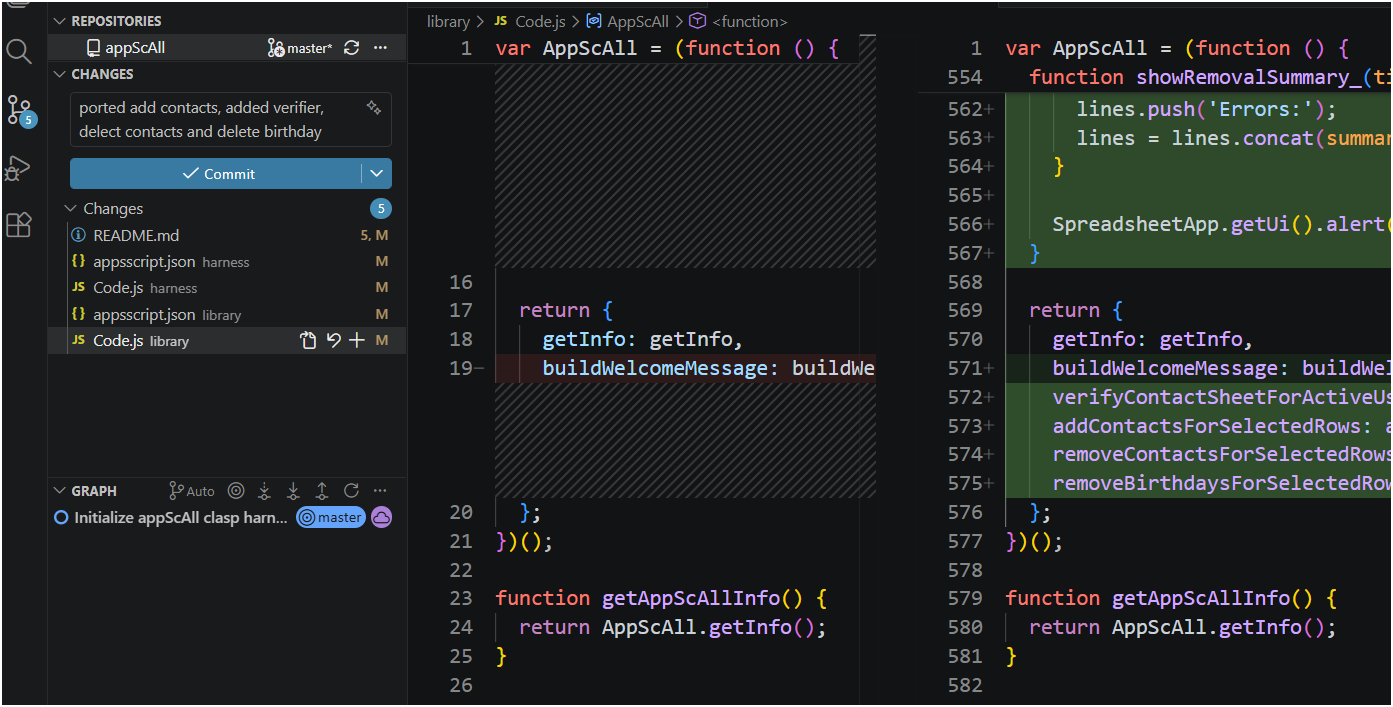The image size is (1393, 707).
Task: Open appsscript.json library change
Action: 227,315
